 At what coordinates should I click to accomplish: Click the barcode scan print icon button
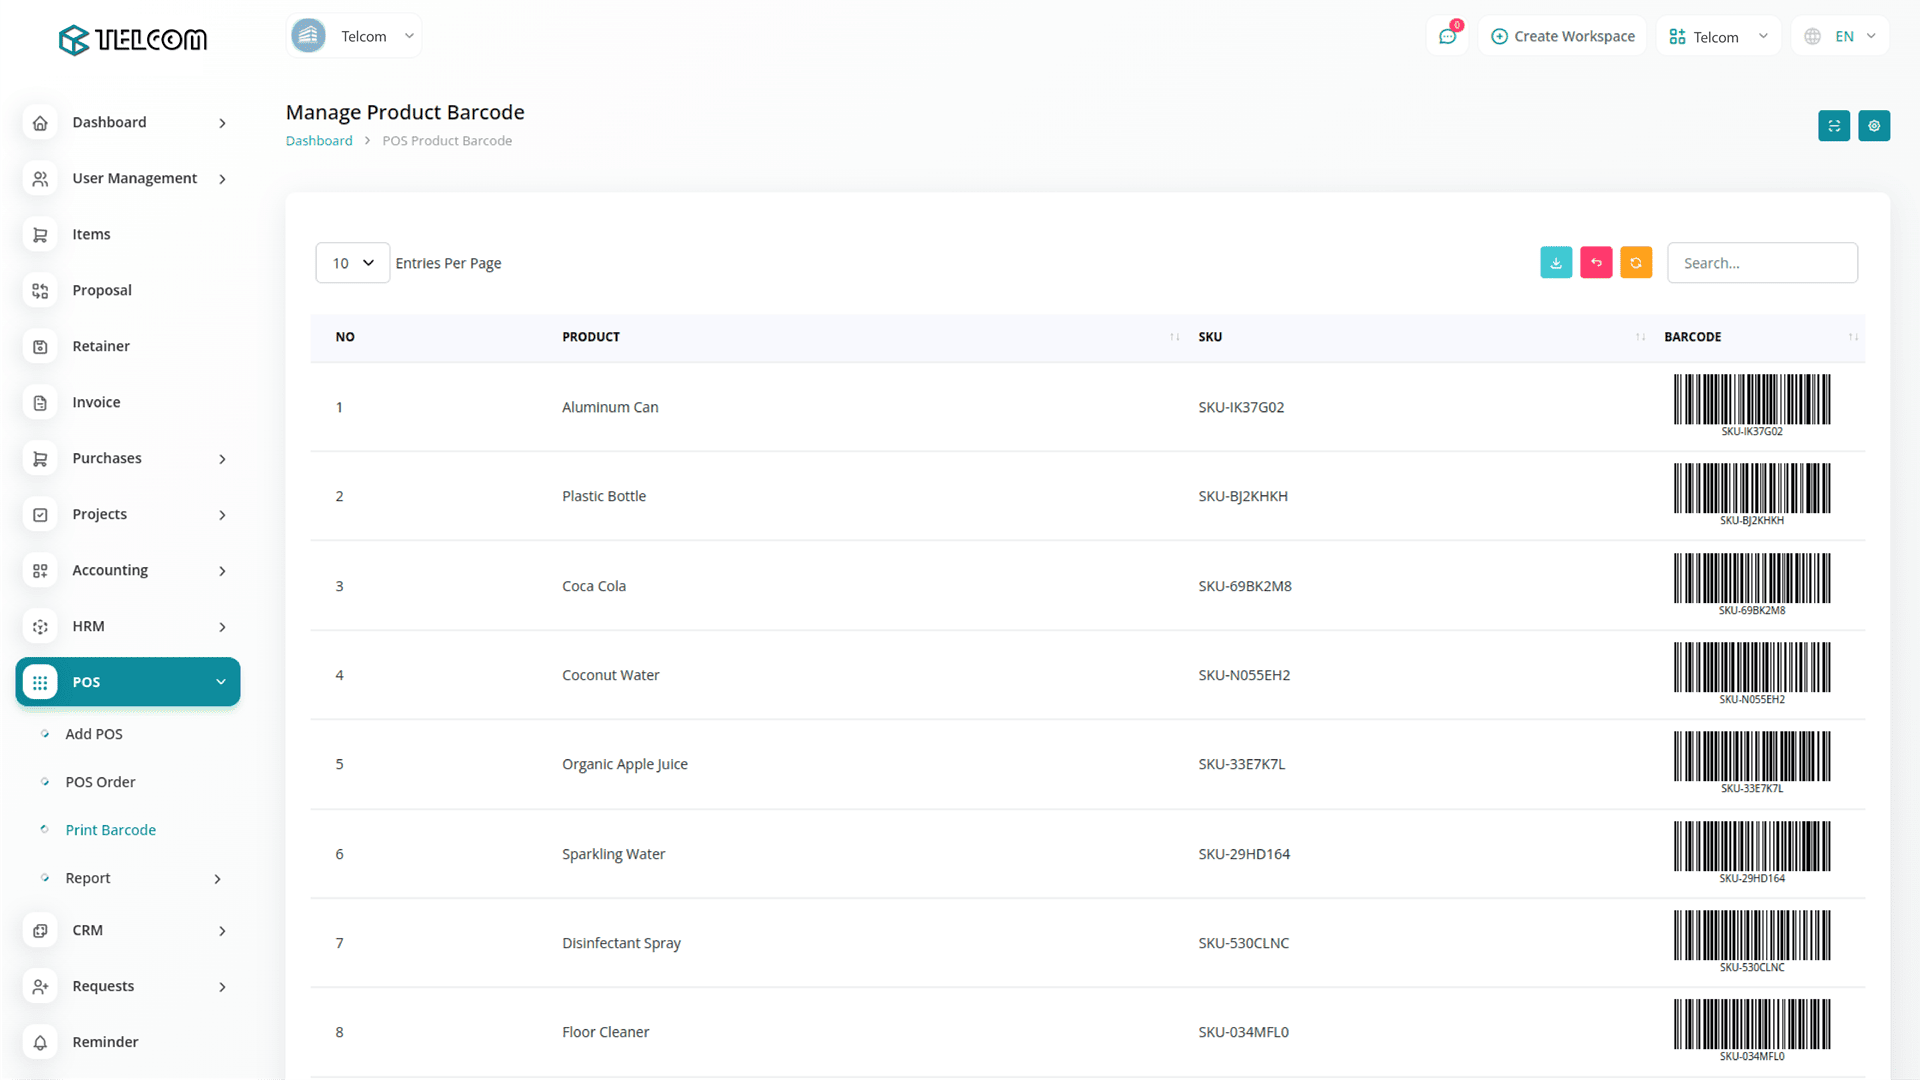[x=1833, y=126]
